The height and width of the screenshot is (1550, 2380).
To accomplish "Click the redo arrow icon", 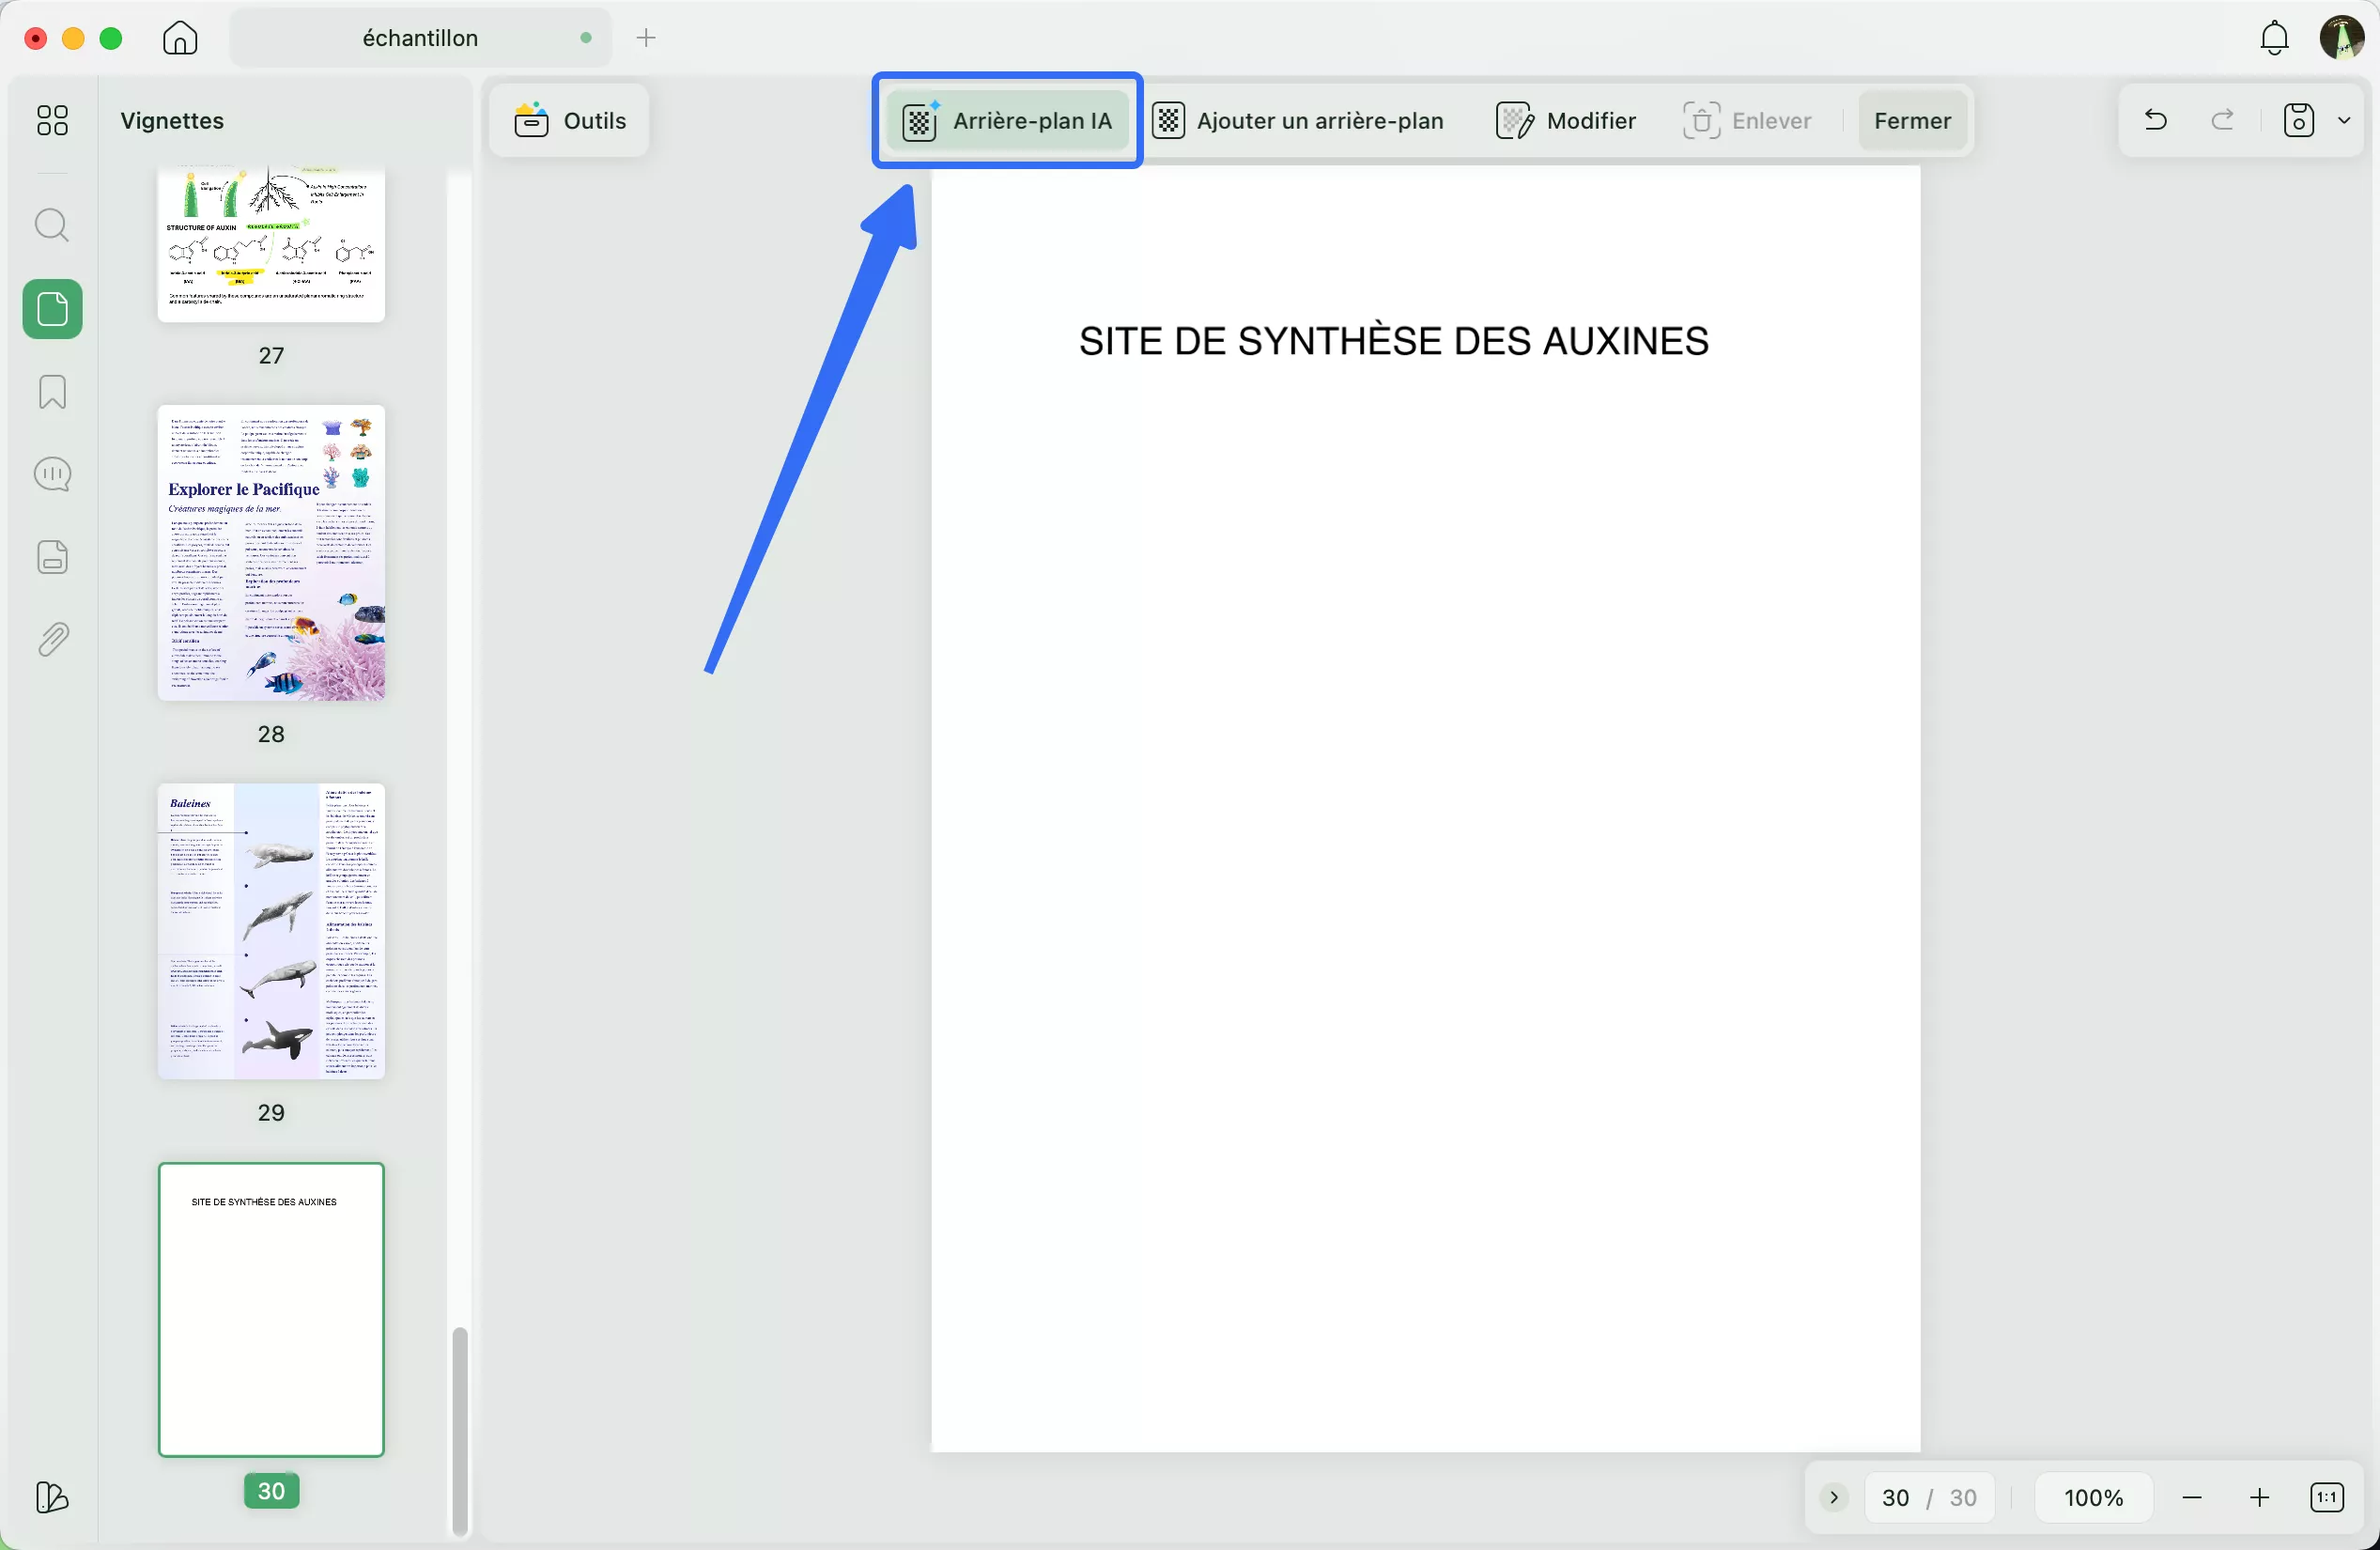I will [2223, 120].
